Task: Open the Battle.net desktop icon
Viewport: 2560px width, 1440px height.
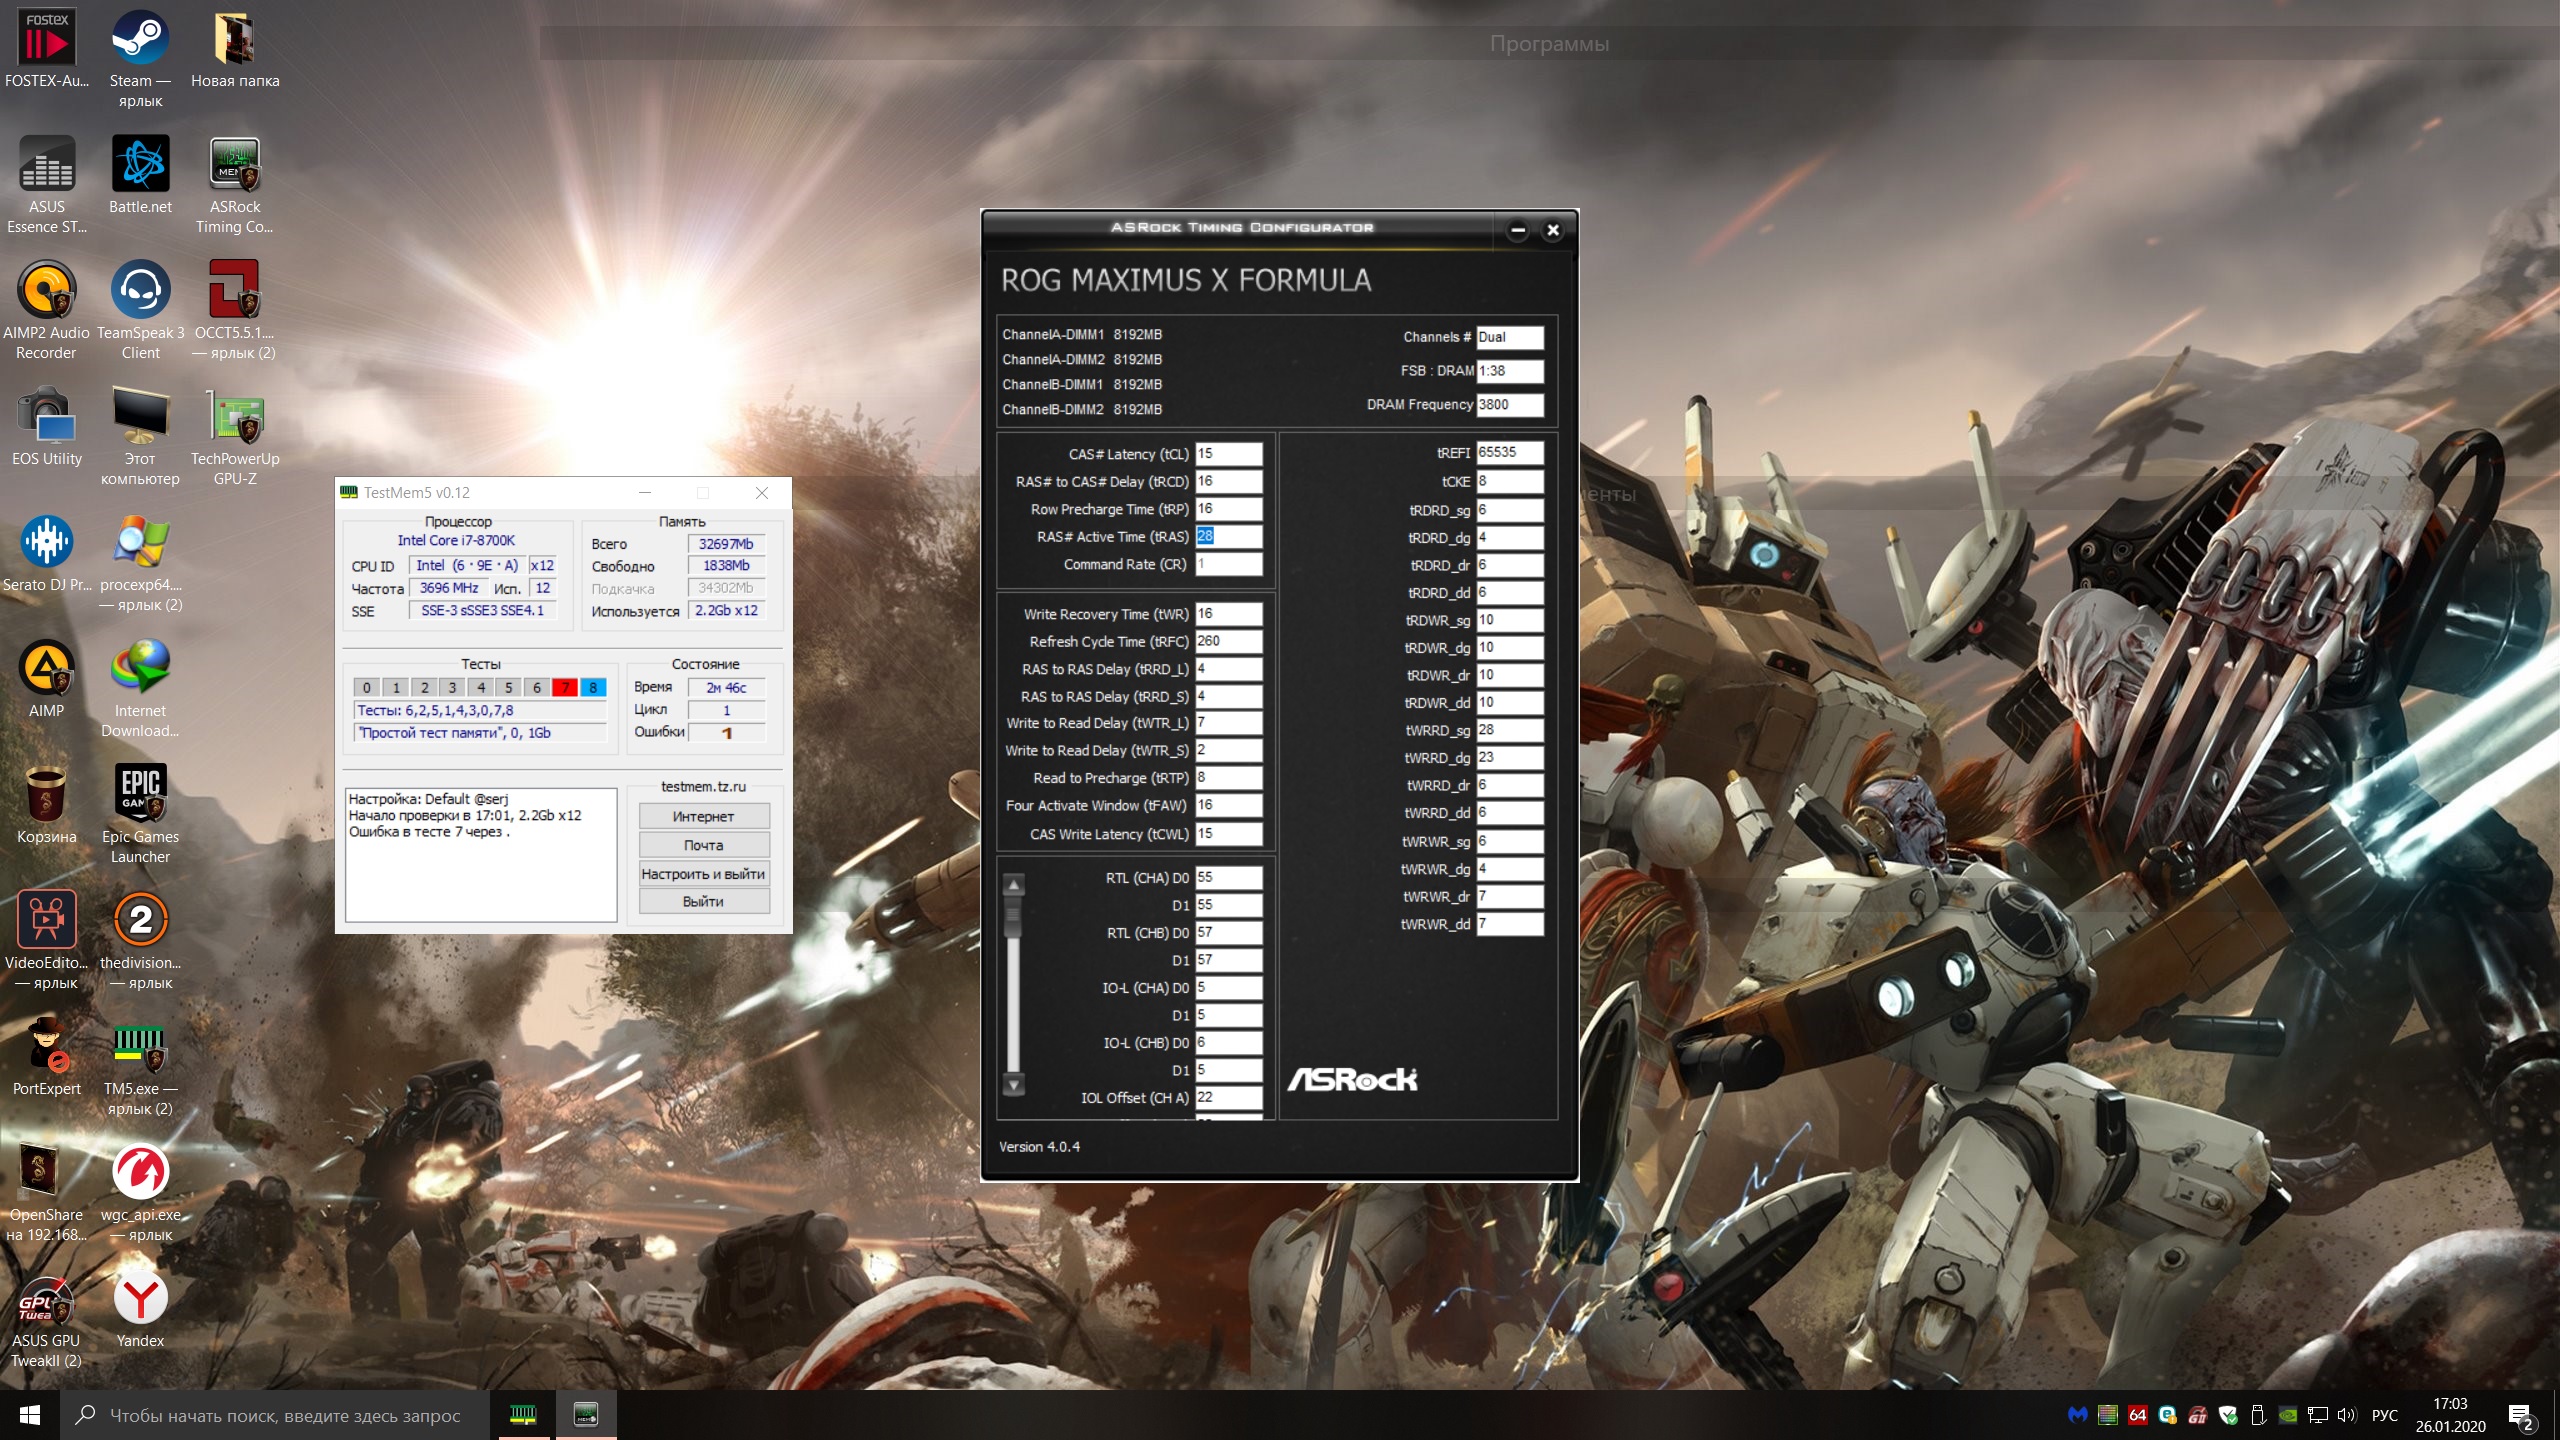Action: pos(140,165)
